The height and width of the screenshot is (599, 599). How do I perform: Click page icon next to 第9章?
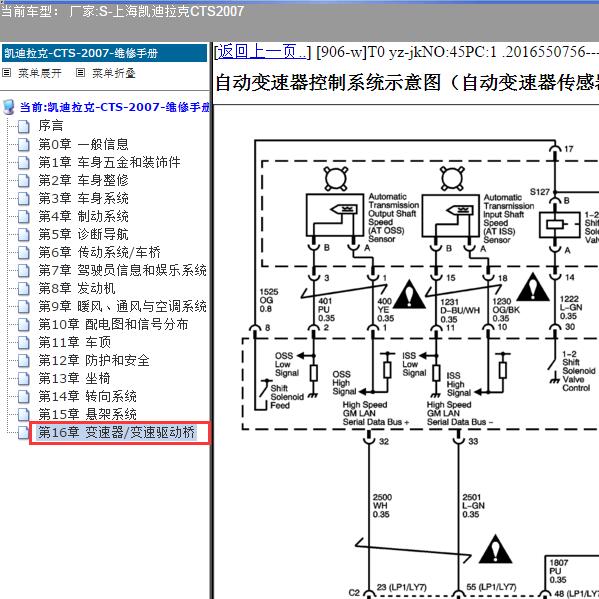[24, 306]
